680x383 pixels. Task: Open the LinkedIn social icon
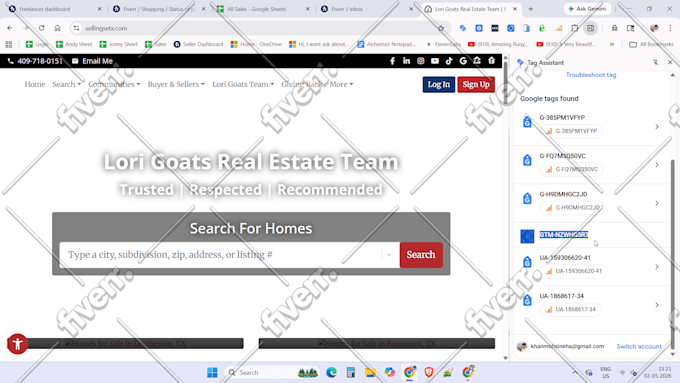click(x=406, y=61)
